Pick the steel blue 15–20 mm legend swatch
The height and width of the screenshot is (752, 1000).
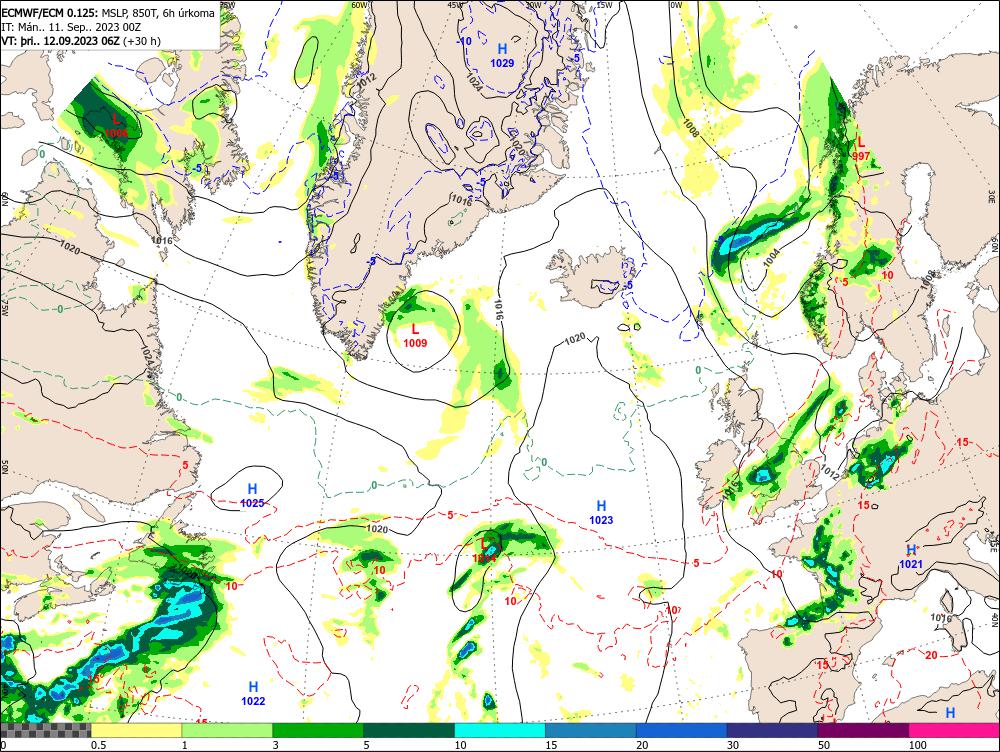(x=591, y=730)
